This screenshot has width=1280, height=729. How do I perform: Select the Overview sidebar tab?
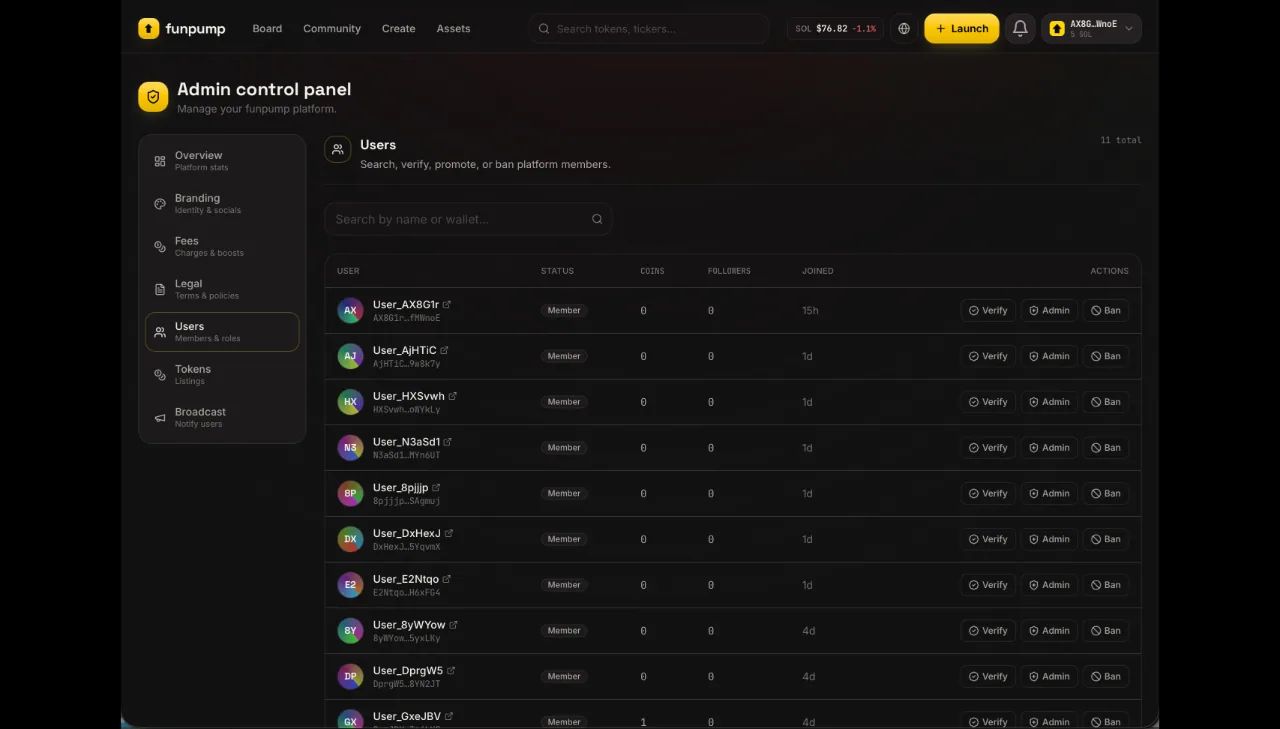pyautogui.click(x=222, y=161)
